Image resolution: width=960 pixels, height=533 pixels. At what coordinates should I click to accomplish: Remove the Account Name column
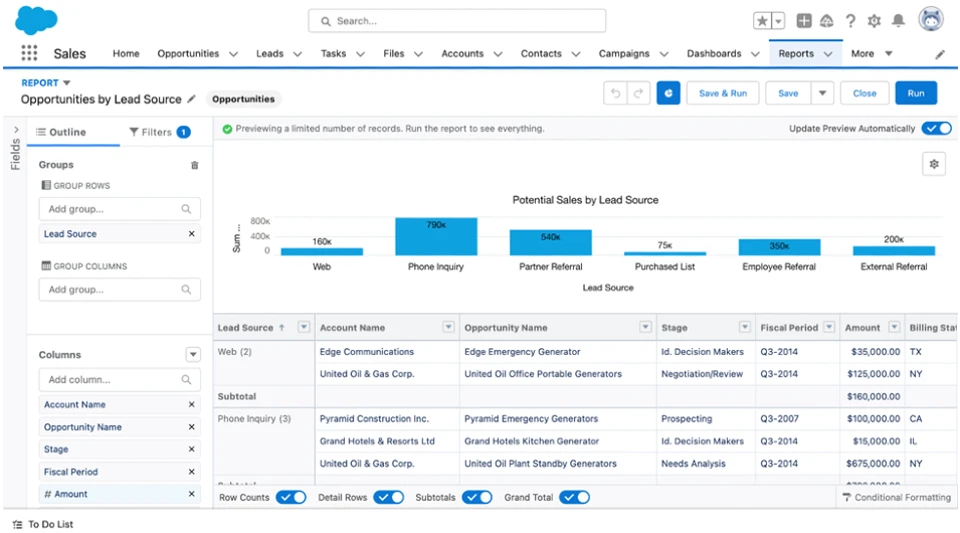coord(192,404)
